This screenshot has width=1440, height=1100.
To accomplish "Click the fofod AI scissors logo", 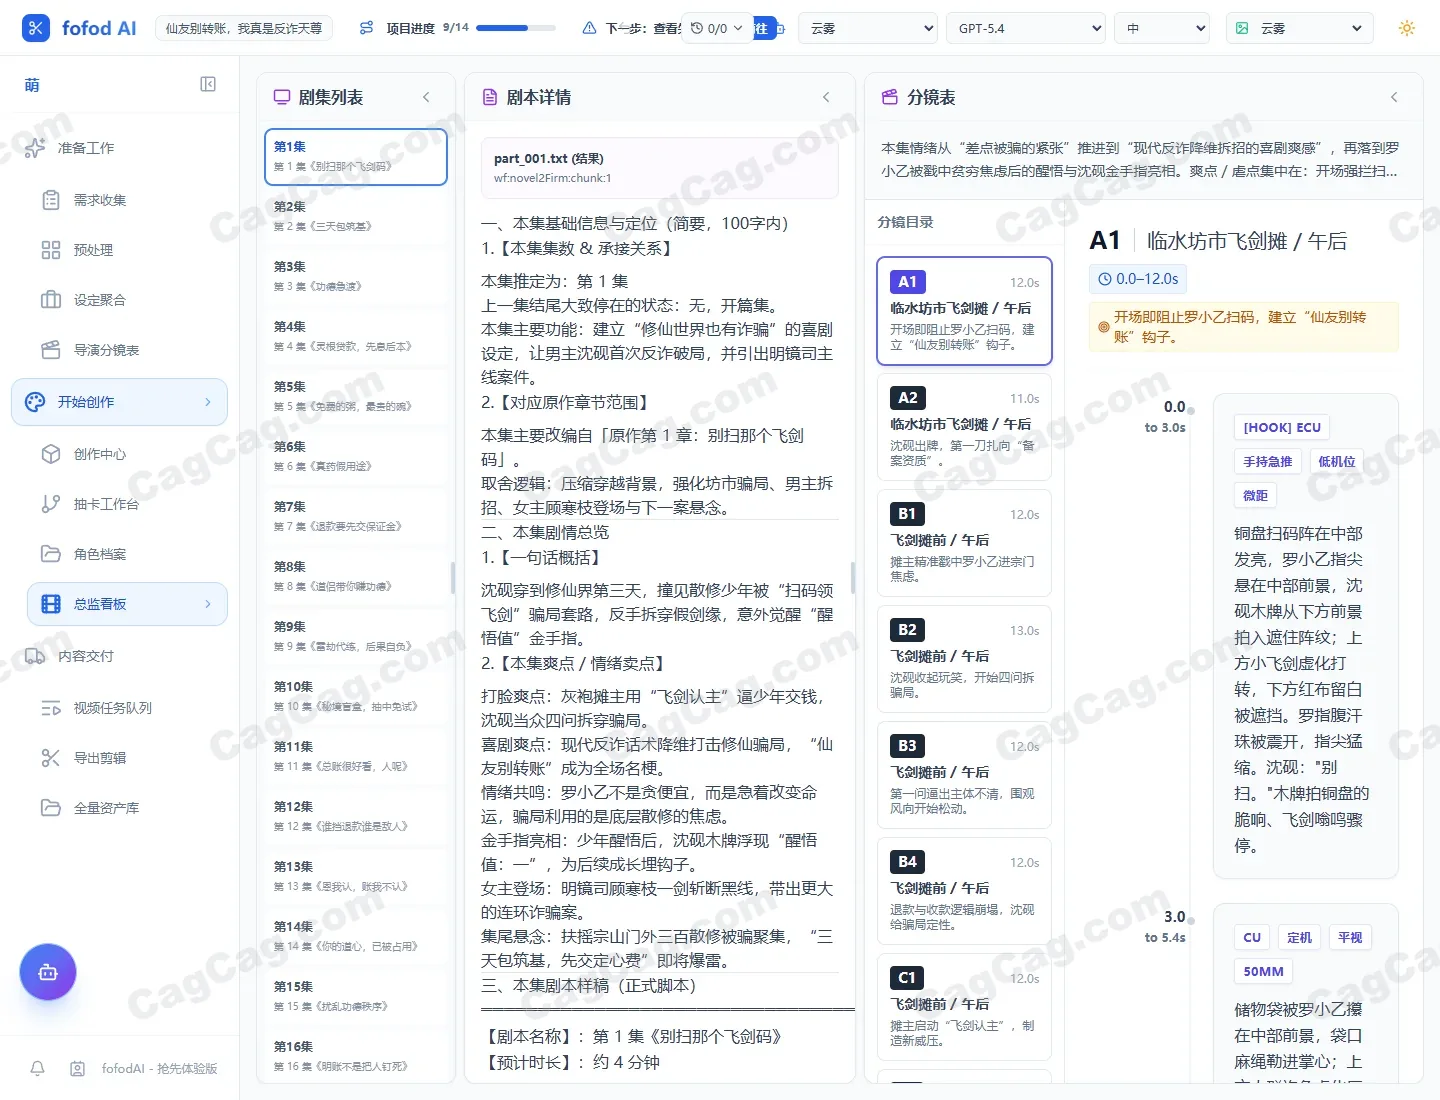I will click(36, 28).
